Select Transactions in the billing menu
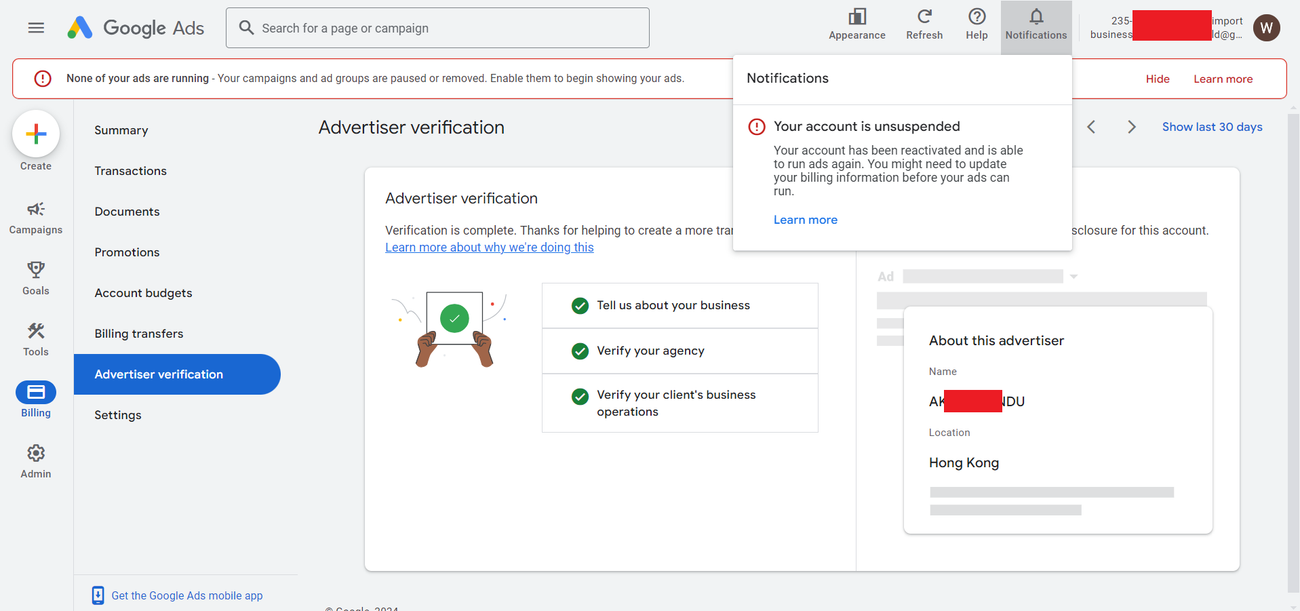Viewport: 1300px width, 611px height. click(x=131, y=171)
